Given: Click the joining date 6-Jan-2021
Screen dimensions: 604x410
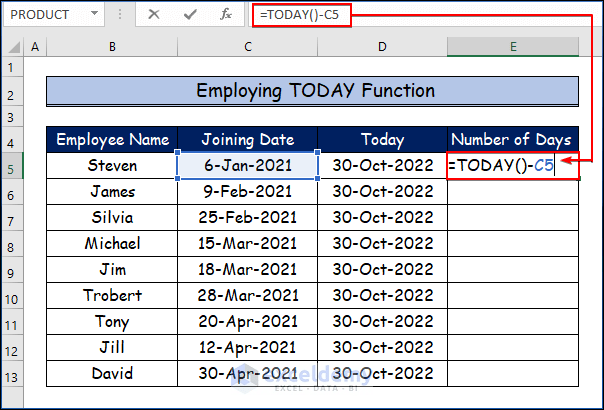Looking at the screenshot, I should [248, 166].
